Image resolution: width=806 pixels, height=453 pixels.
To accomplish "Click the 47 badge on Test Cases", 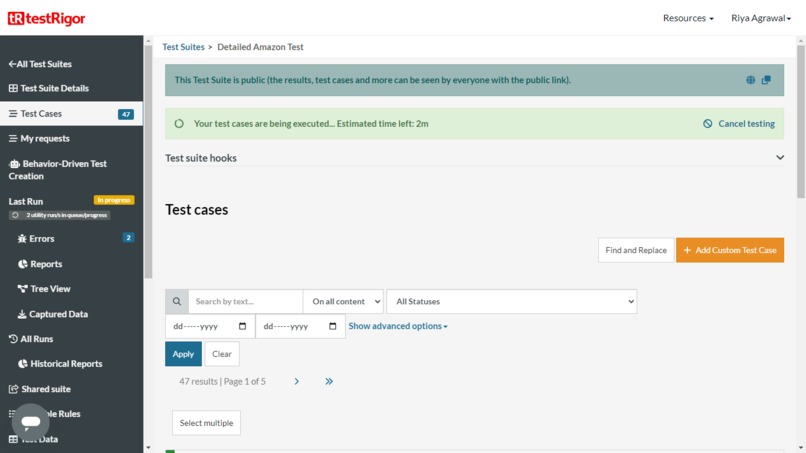I will [126, 114].
